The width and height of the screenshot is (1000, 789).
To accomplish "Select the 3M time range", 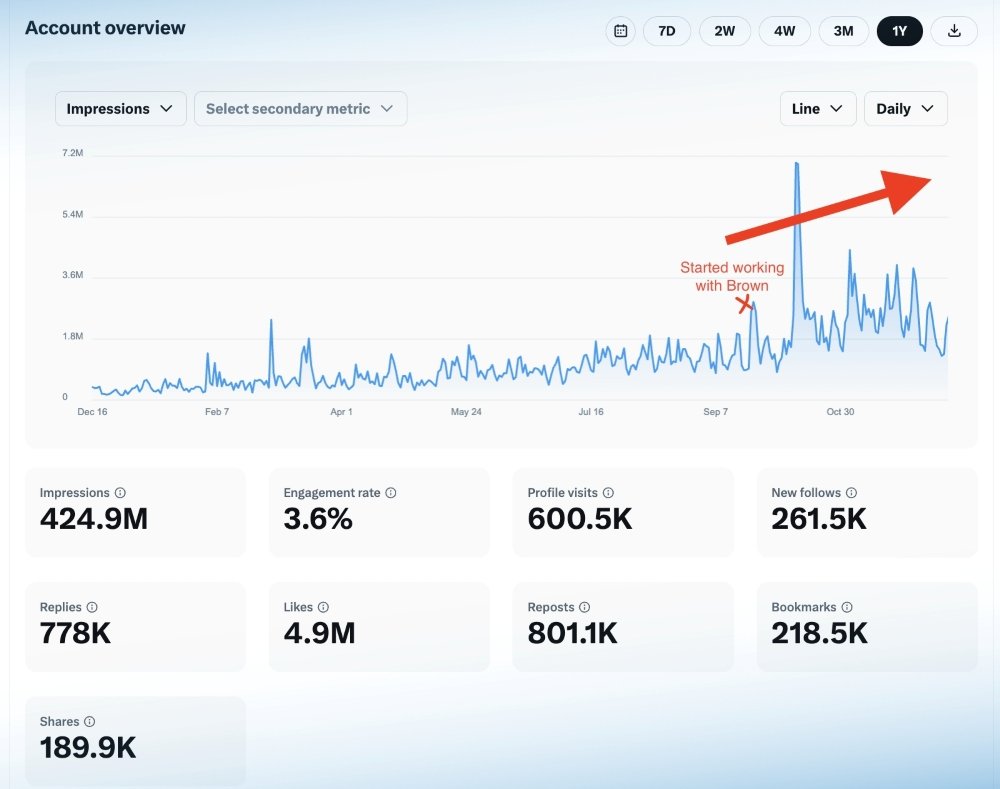I will (x=843, y=31).
